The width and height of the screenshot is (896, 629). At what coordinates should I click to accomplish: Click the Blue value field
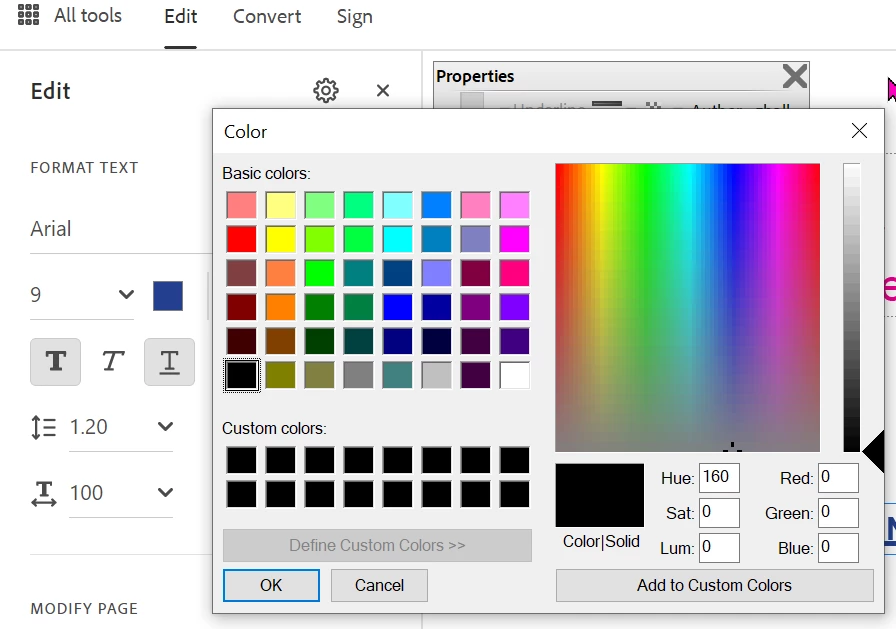point(838,547)
